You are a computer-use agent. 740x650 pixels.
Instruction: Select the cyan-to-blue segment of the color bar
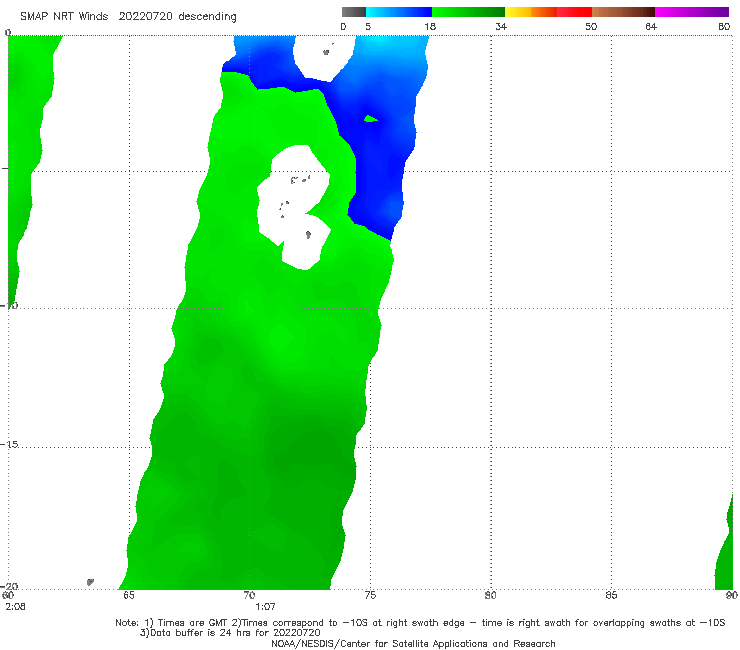pyautogui.click(x=399, y=12)
